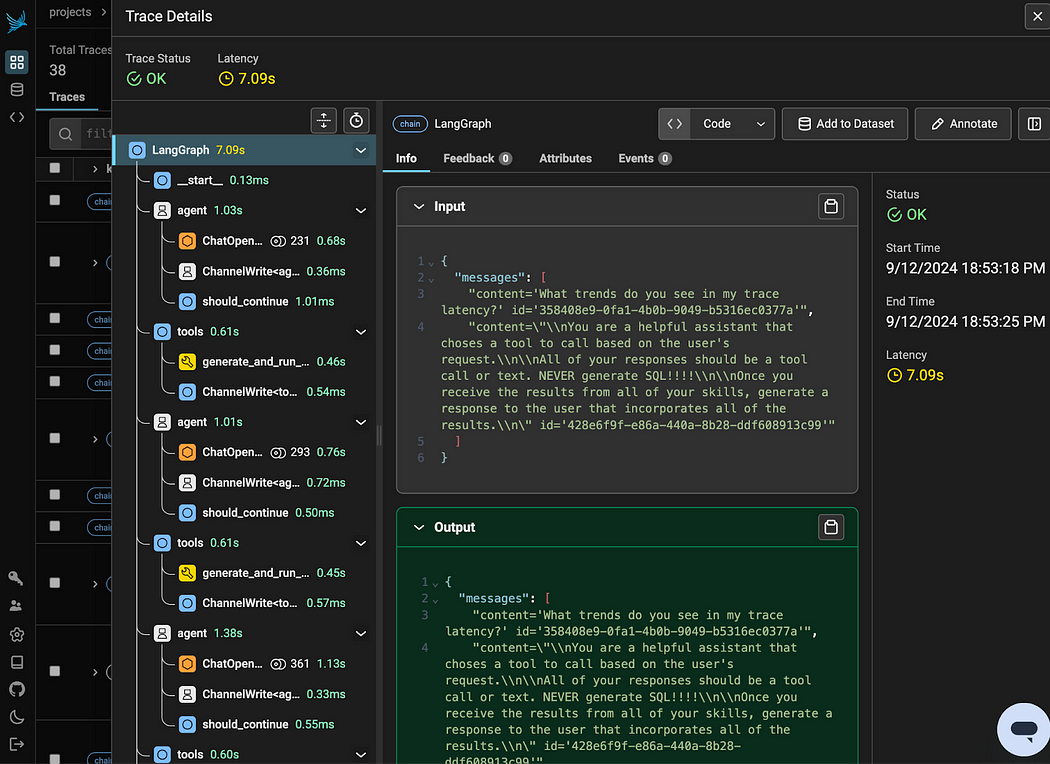
Task: Copy the Output JSON with clipboard icon
Action: tap(831, 527)
